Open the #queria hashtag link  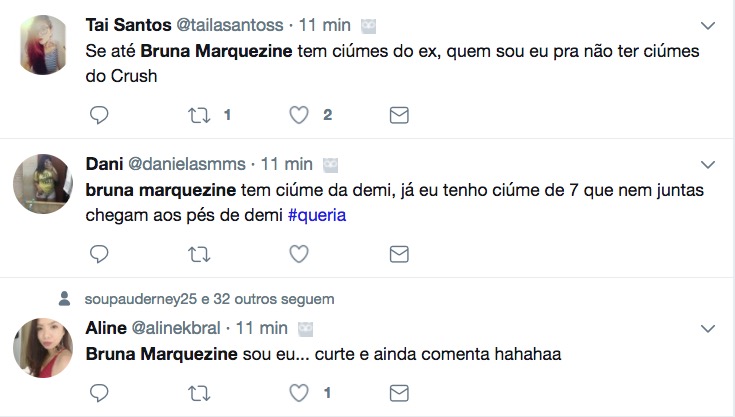[x=316, y=215]
